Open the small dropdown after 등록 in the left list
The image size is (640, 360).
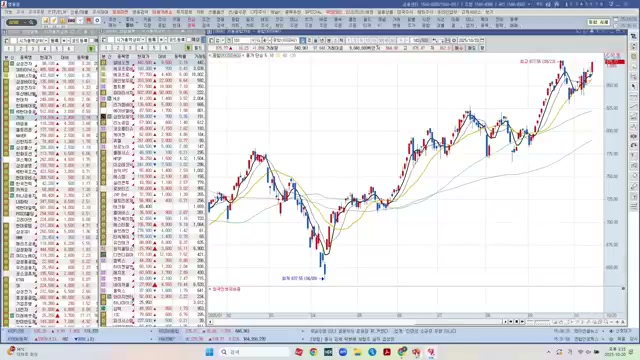(69, 40)
